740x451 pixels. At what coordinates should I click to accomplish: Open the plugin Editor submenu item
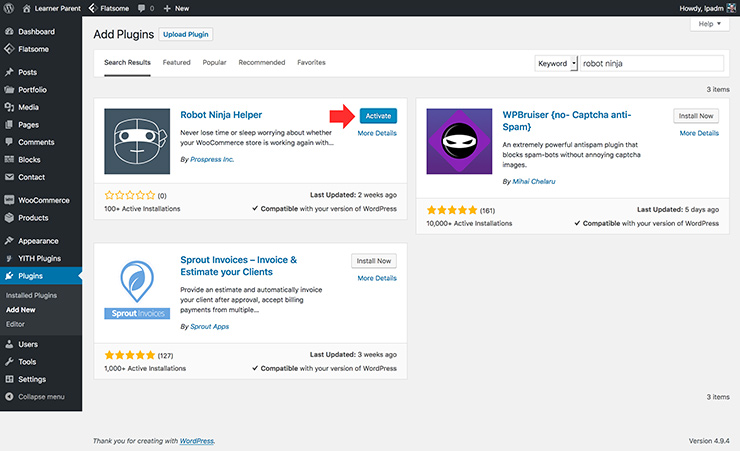point(15,325)
